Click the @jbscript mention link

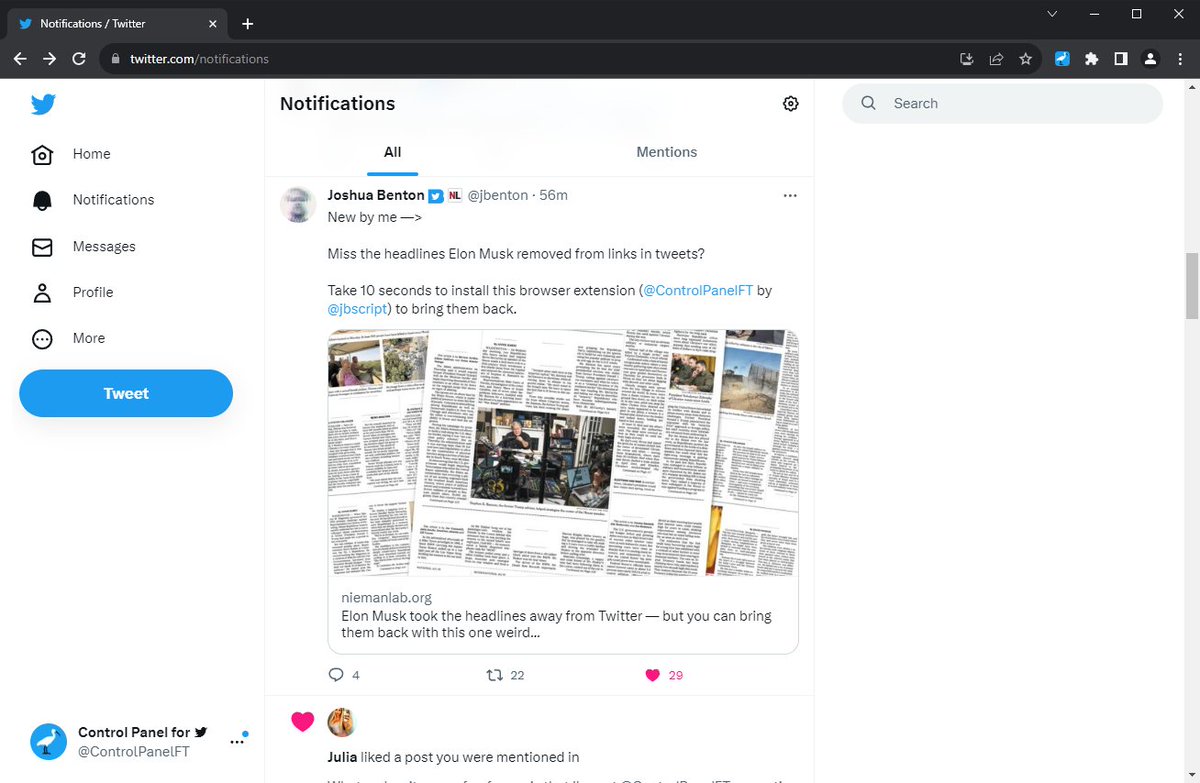357,309
